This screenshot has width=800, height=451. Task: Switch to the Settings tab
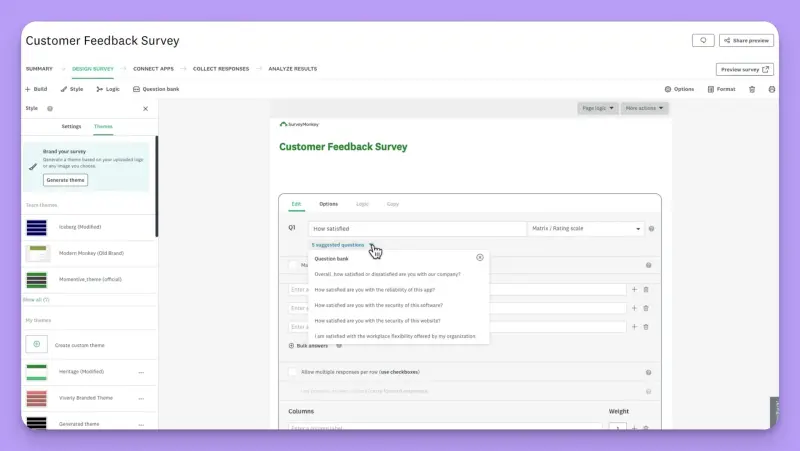[x=71, y=127]
